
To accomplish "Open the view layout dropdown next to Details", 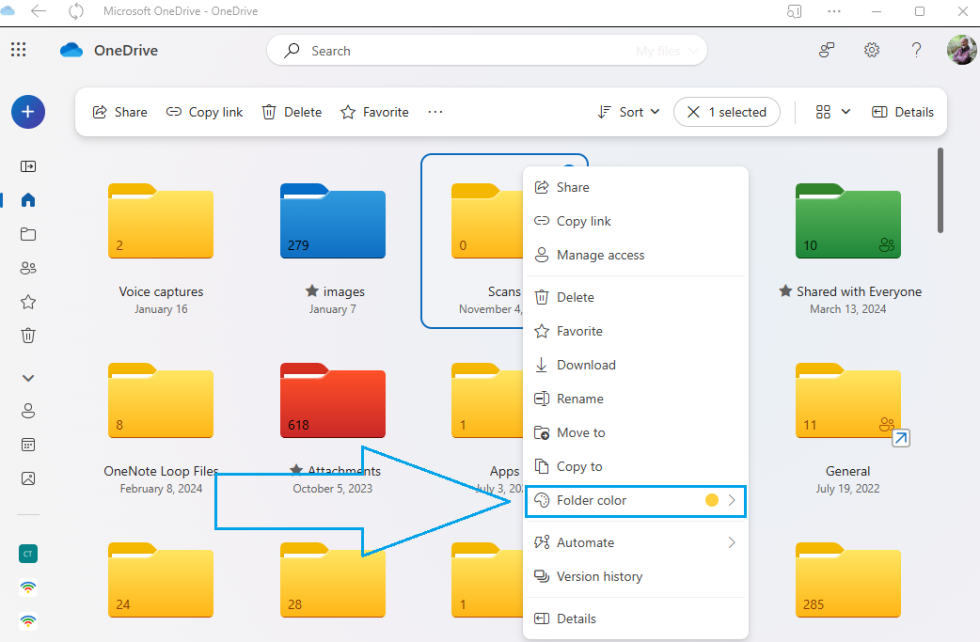I will pos(830,111).
